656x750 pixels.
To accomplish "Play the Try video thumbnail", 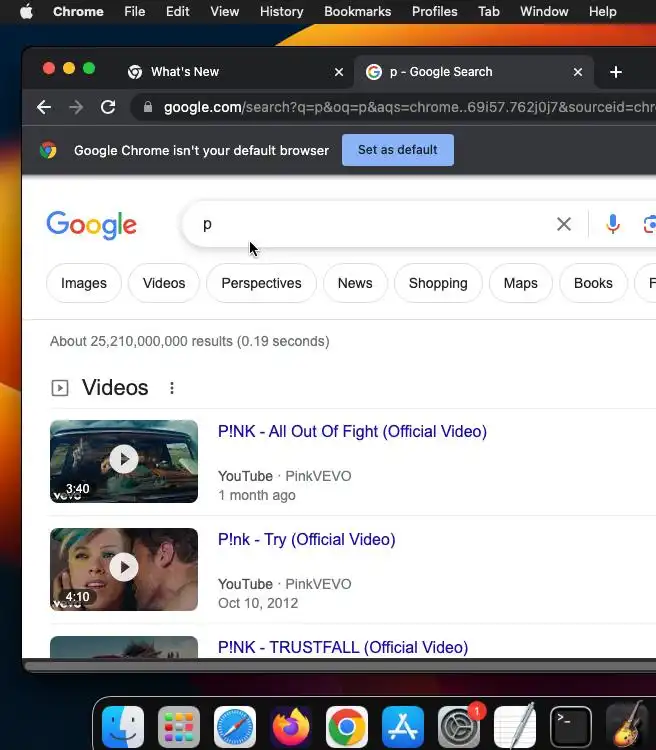I will [124, 569].
